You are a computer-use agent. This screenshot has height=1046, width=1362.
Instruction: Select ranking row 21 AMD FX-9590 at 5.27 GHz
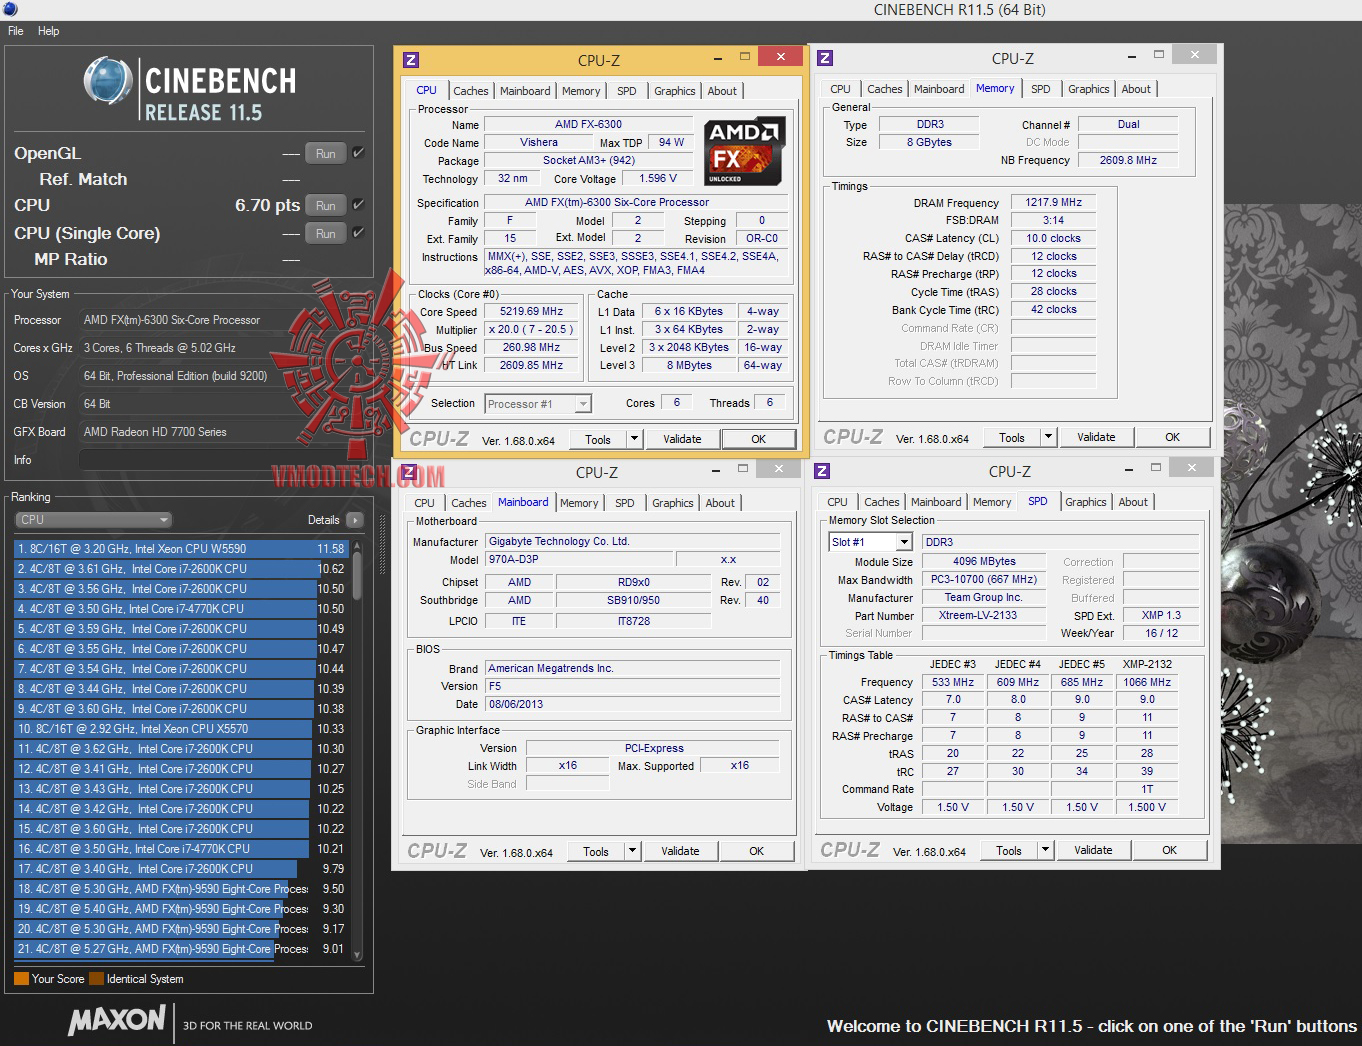(181, 949)
